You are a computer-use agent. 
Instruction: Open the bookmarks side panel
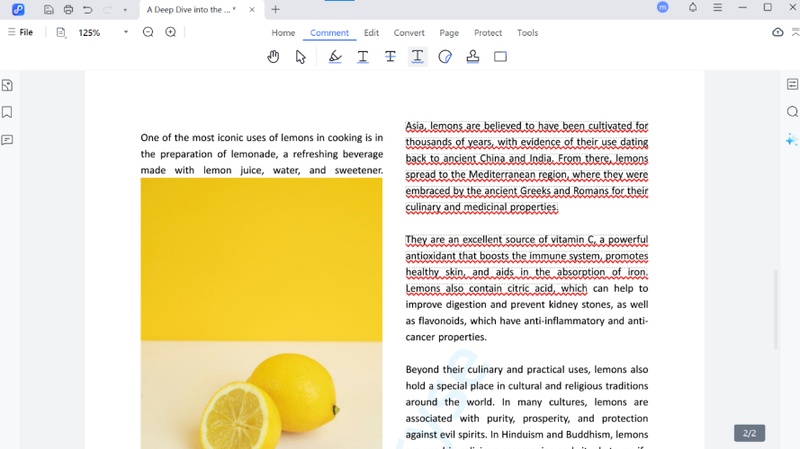click(7, 112)
